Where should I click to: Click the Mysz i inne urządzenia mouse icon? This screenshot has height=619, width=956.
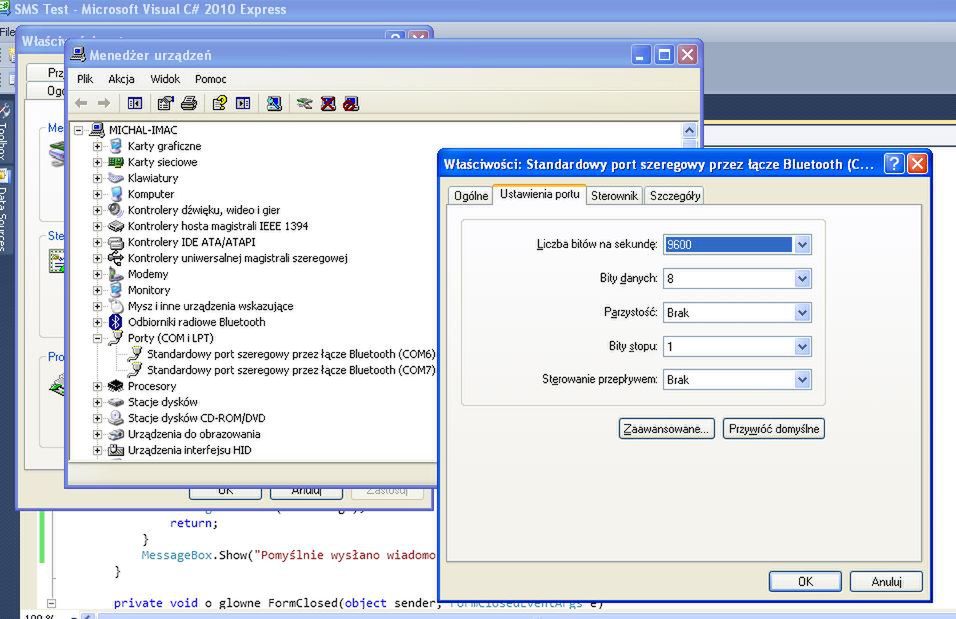coord(116,306)
